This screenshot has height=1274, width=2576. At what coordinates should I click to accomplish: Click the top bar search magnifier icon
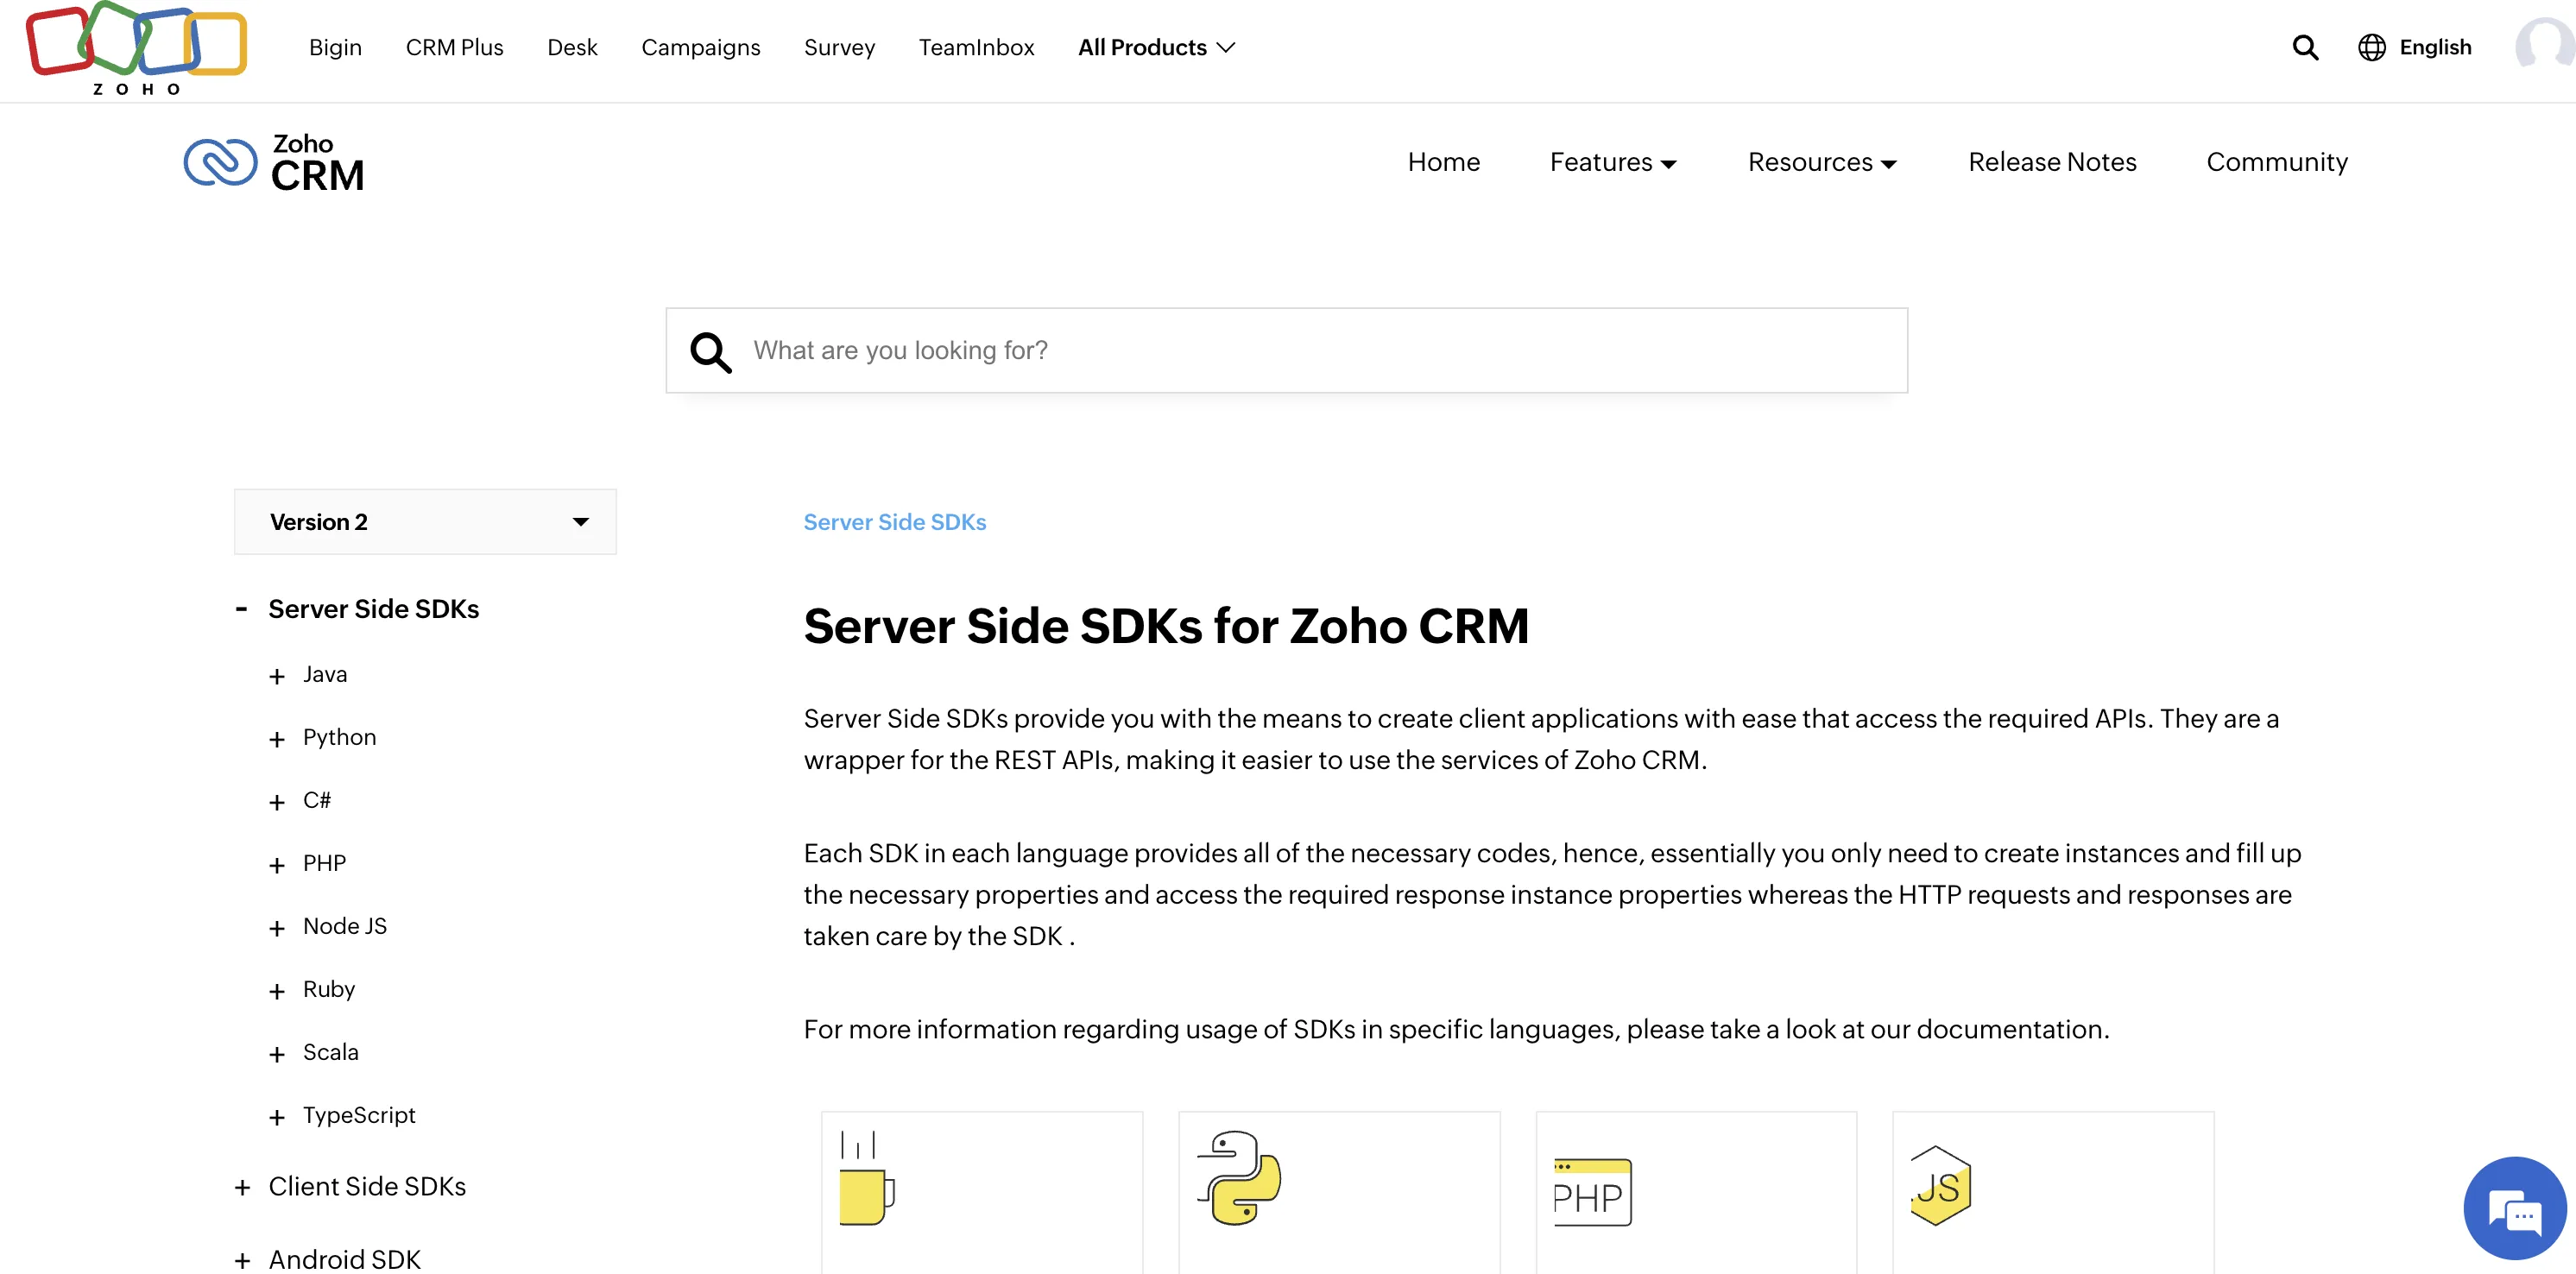point(2305,47)
